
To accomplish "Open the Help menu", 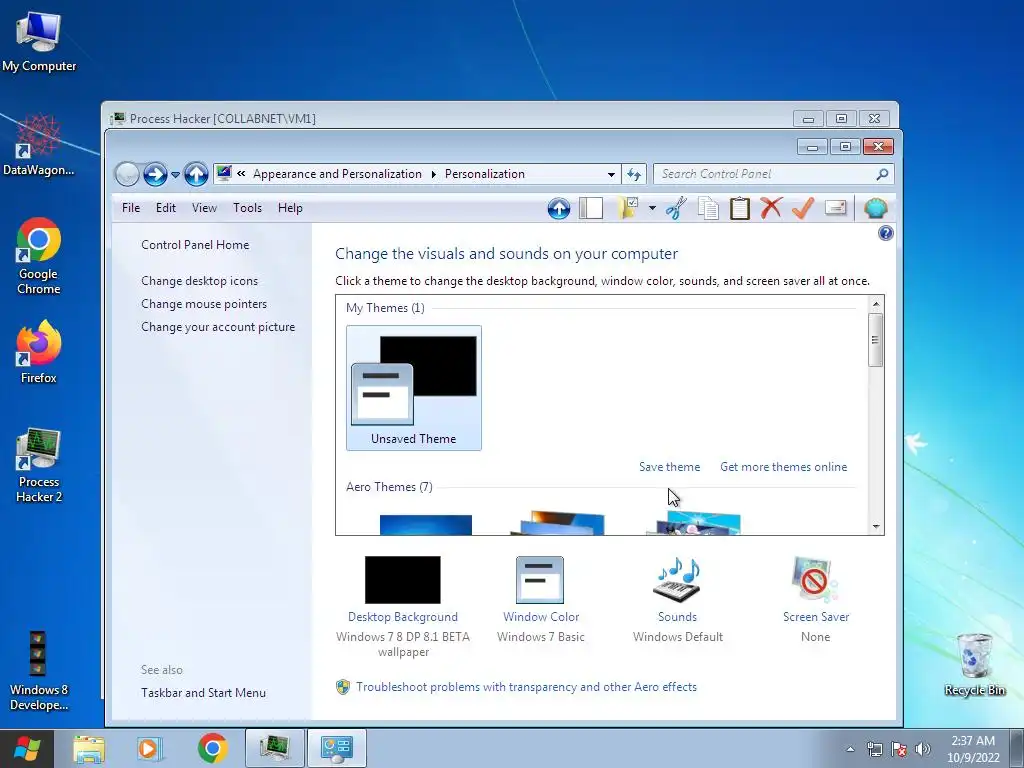I will click(x=290, y=208).
